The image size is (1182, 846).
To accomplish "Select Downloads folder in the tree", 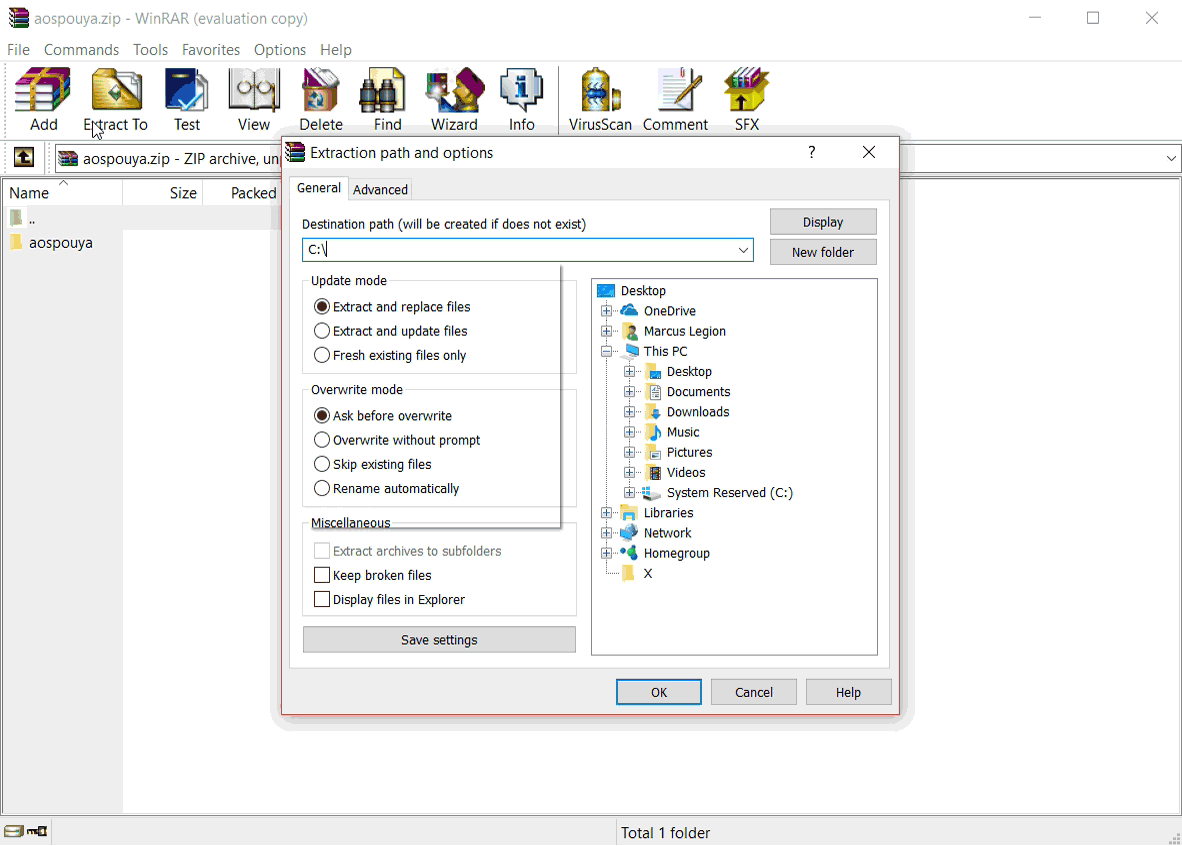I will click(697, 412).
